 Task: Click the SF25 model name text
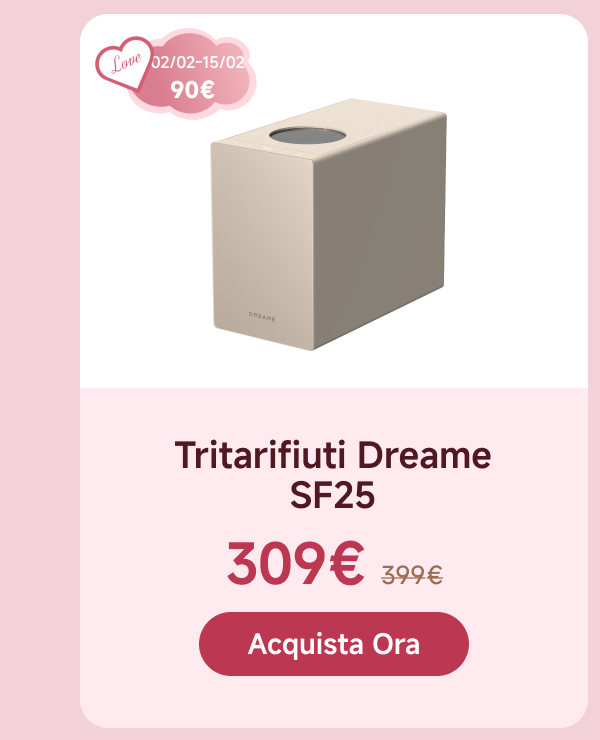(333, 494)
